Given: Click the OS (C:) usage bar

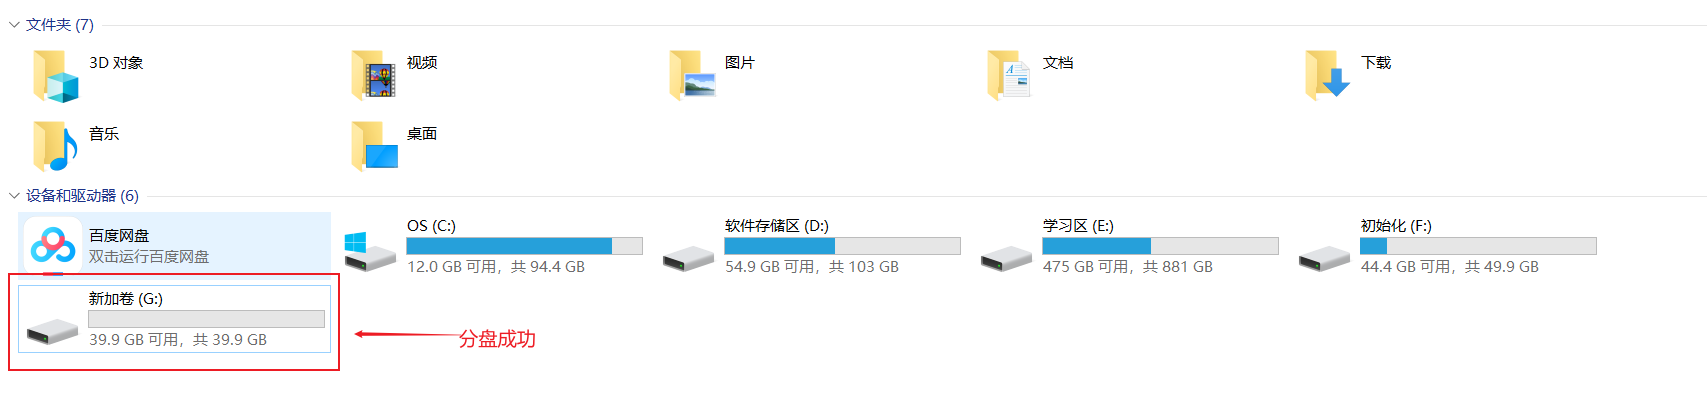Looking at the screenshot, I should (x=524, y=246).
